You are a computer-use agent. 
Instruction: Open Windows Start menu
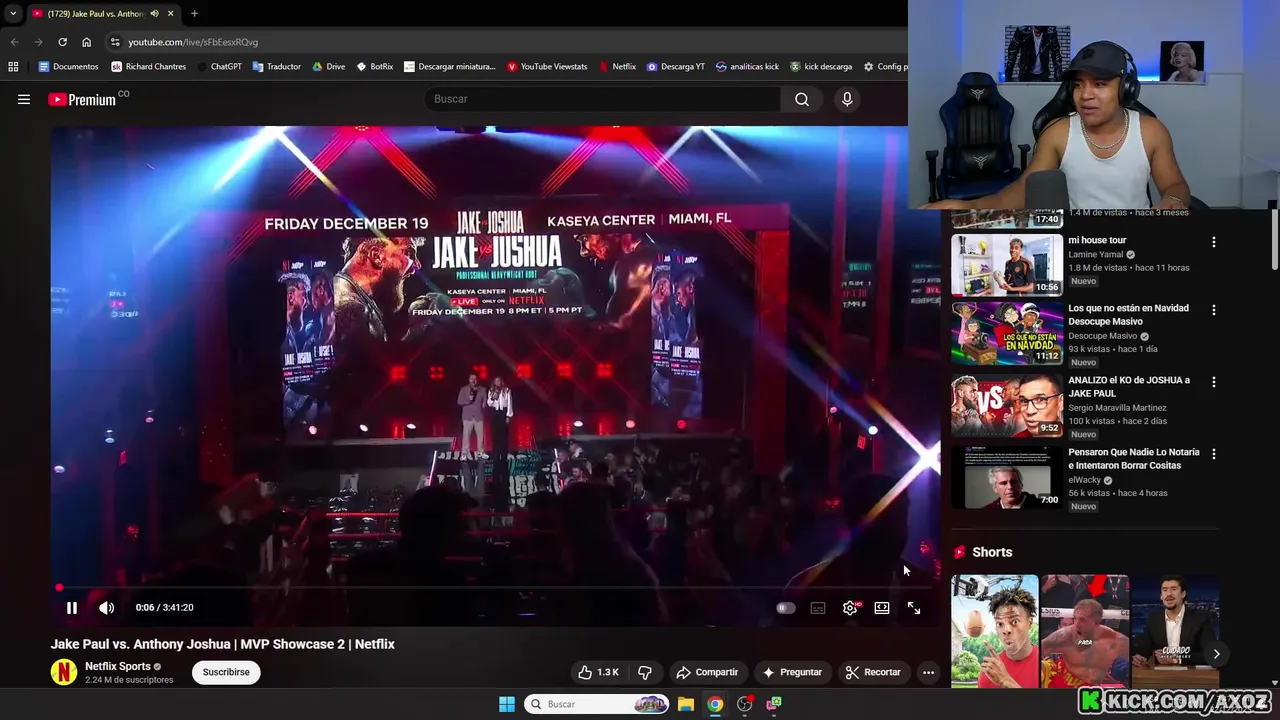[507, 704]
